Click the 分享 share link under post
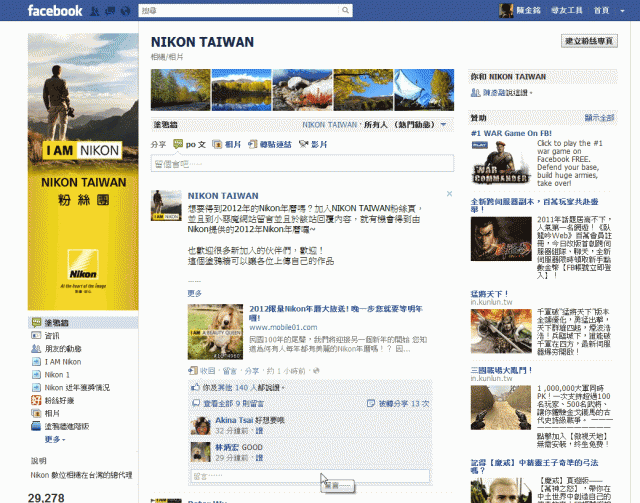Screen dimensions: 640x503 tap(251, 371)
